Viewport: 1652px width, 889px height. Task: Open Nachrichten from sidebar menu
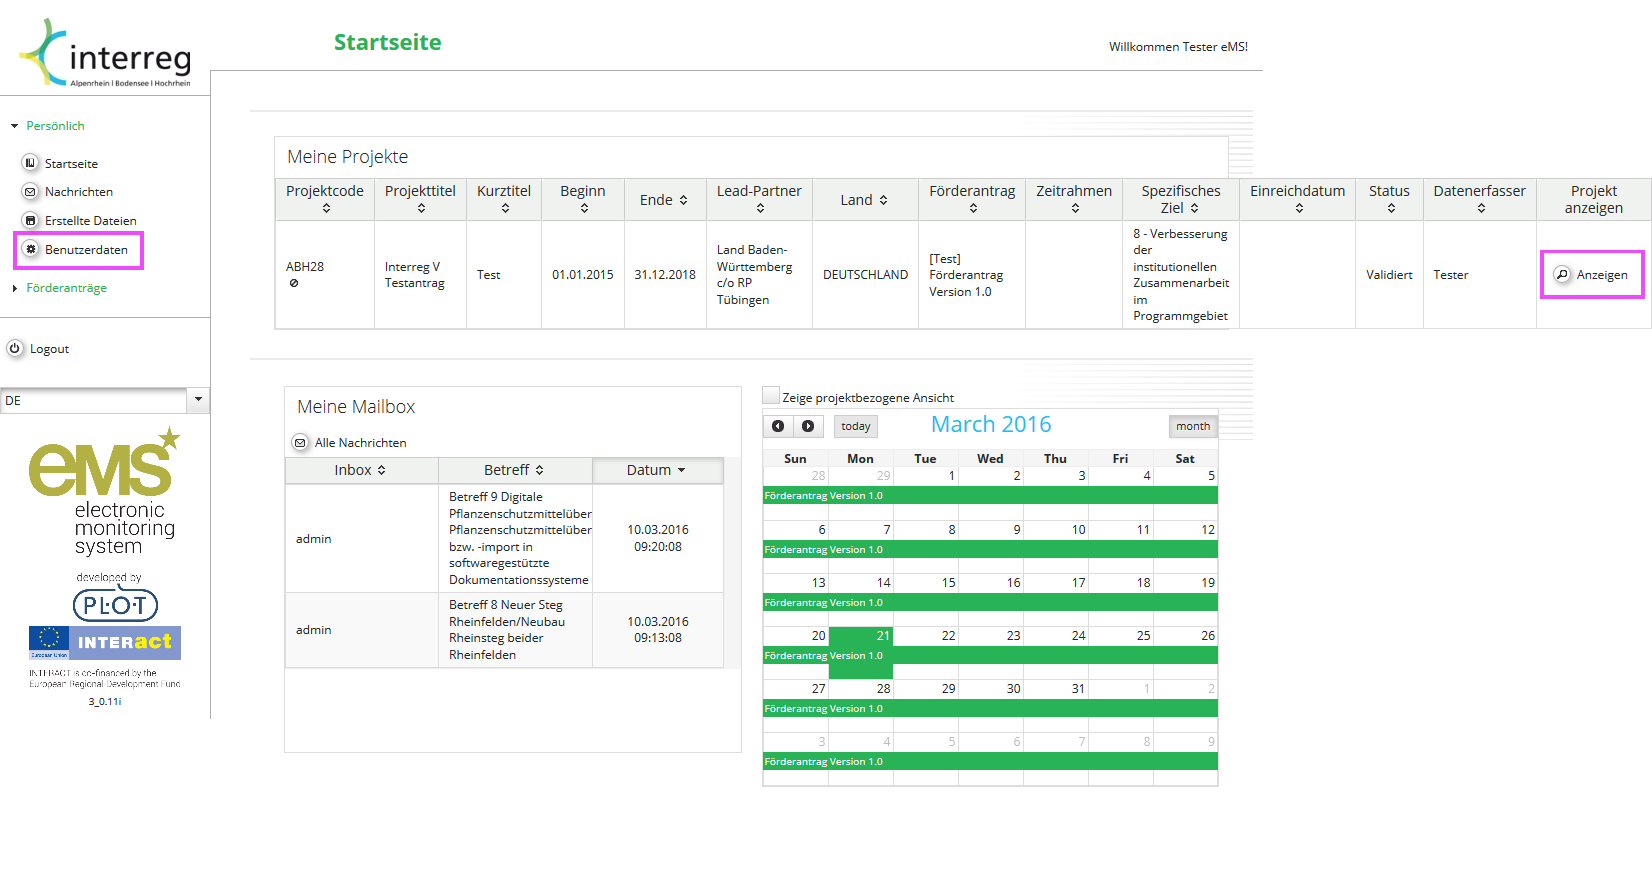[x=79, y=192]
